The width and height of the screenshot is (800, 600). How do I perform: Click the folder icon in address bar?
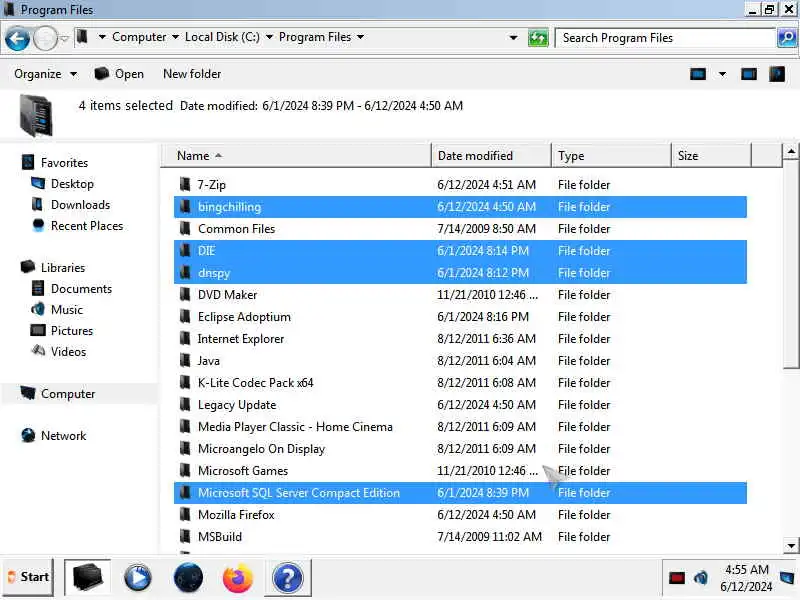click(x=82, y=37)
